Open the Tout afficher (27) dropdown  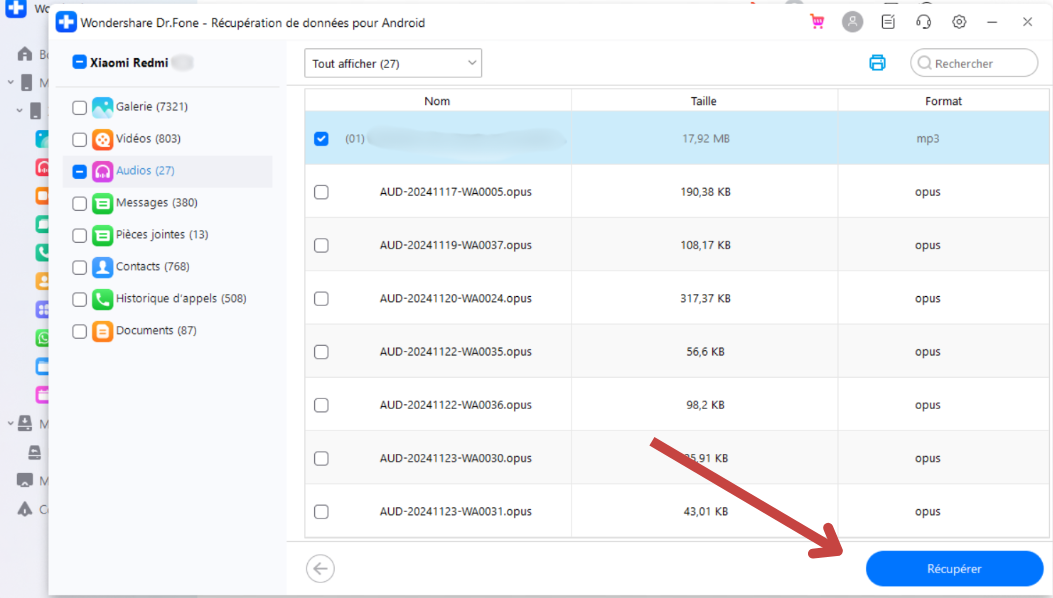tap(393, 63)
